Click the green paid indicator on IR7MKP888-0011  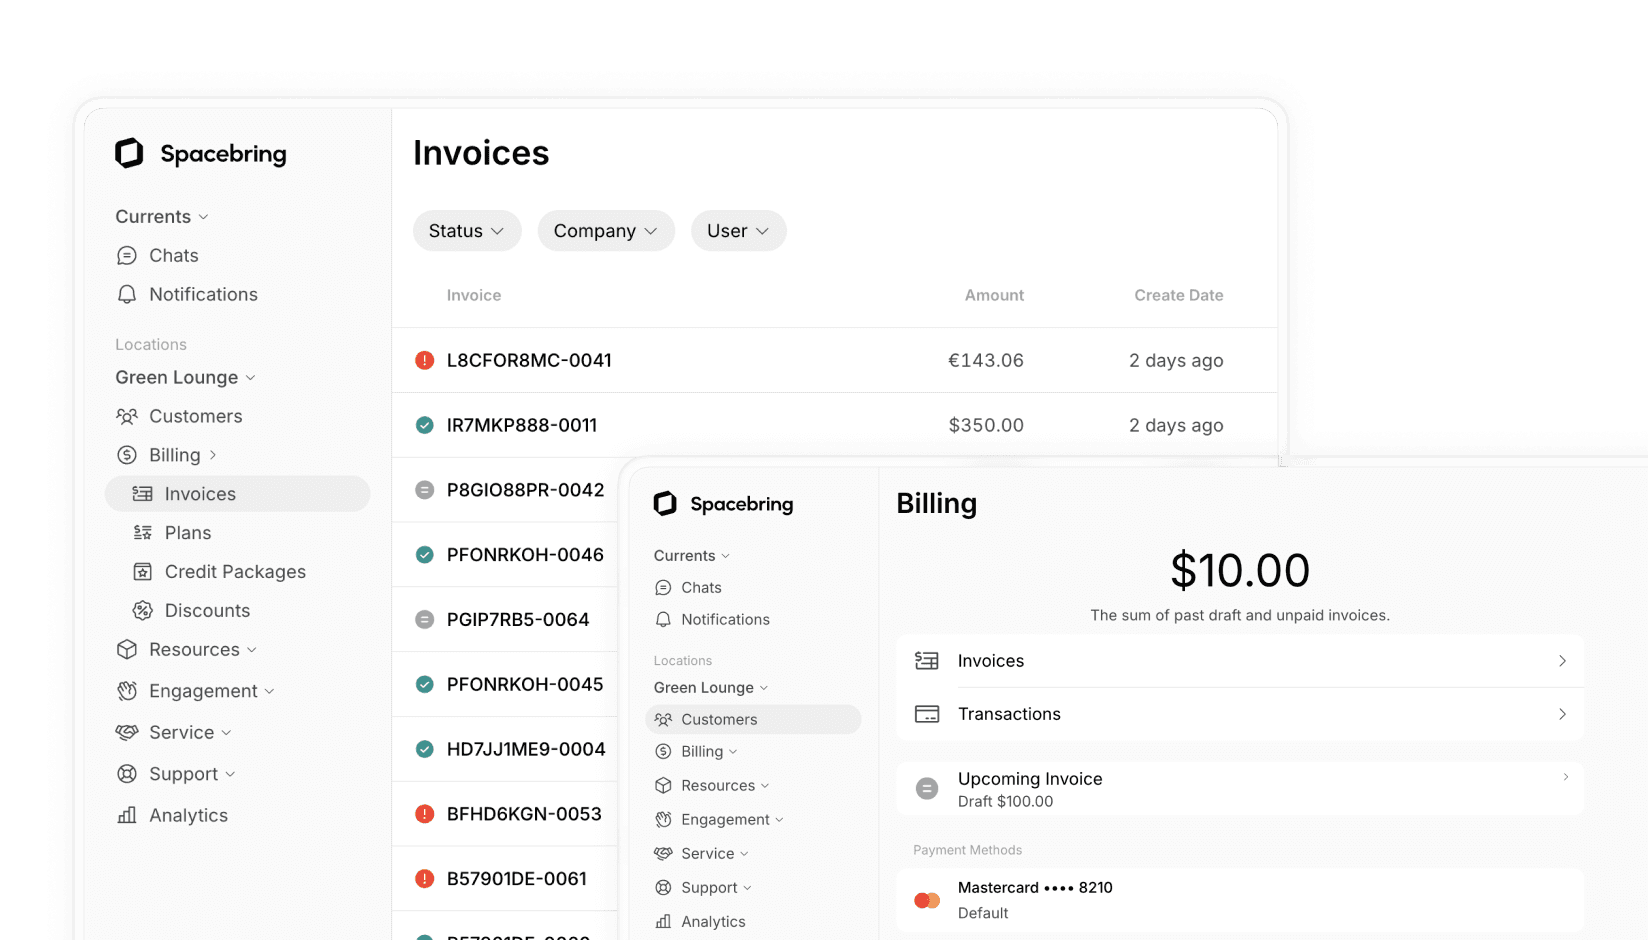423,425
